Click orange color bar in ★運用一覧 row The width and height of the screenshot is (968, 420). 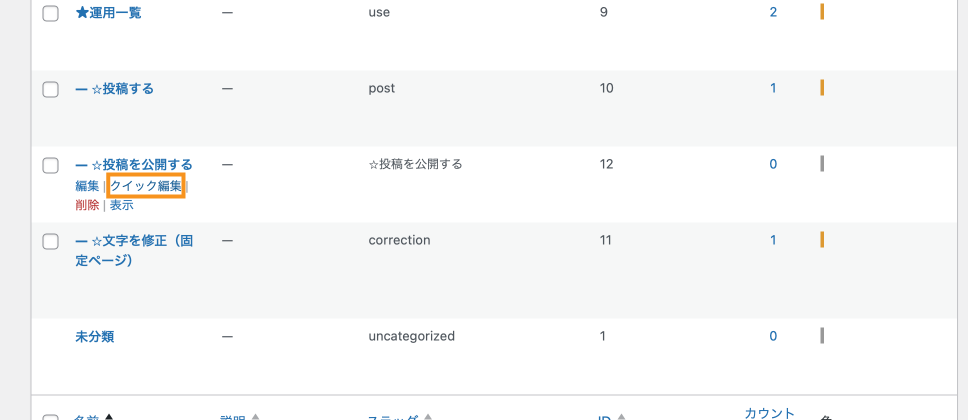[822, 13]
